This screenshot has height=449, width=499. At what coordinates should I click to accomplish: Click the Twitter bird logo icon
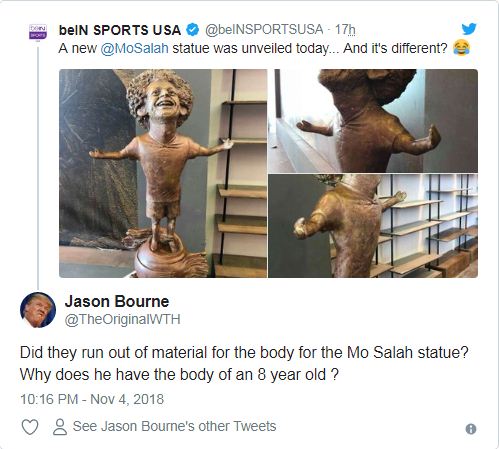[x=469, y=29]
